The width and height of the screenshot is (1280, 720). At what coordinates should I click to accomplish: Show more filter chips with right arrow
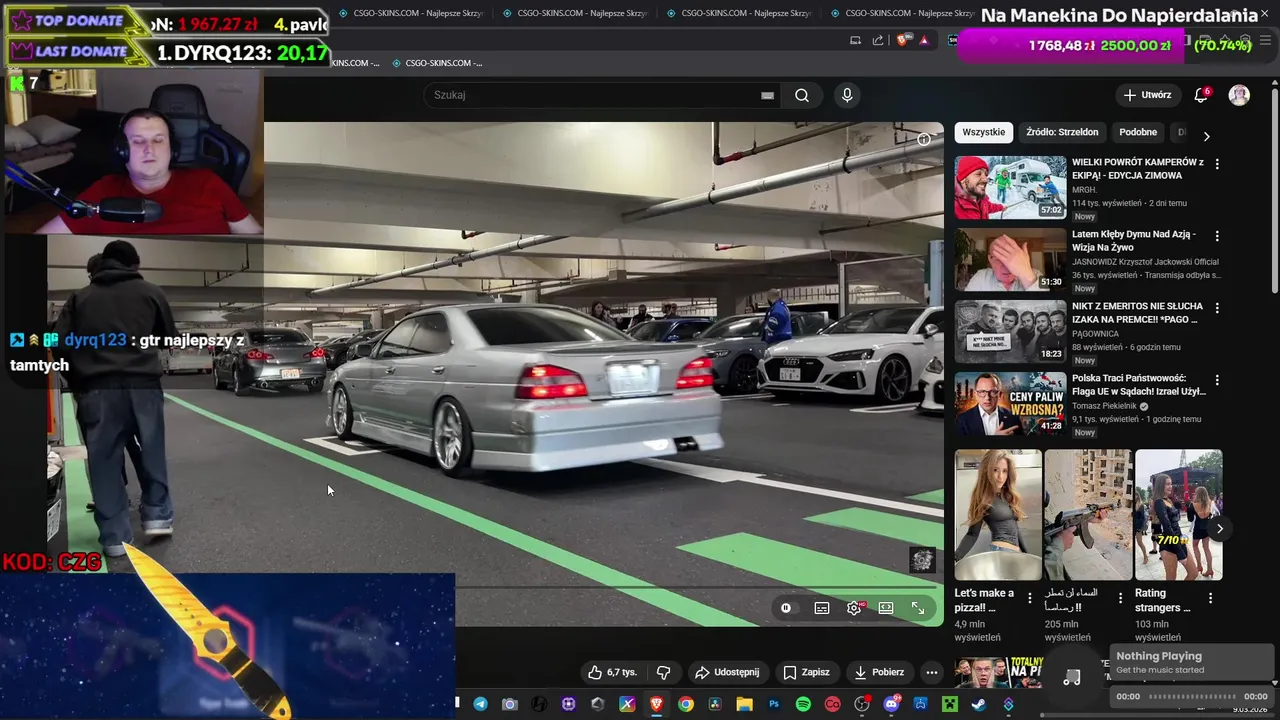coord(1206,136)
